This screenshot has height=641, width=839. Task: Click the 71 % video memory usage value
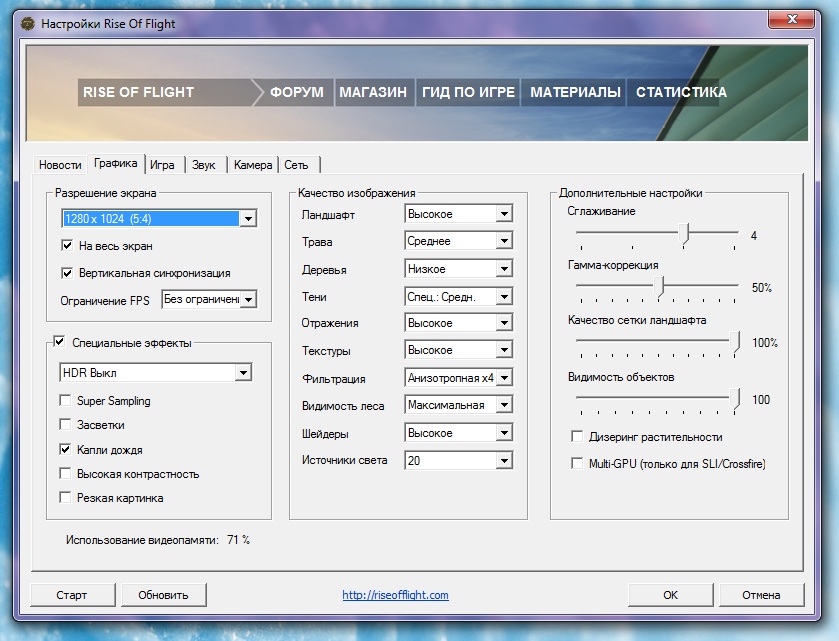[x=238, y=539]
